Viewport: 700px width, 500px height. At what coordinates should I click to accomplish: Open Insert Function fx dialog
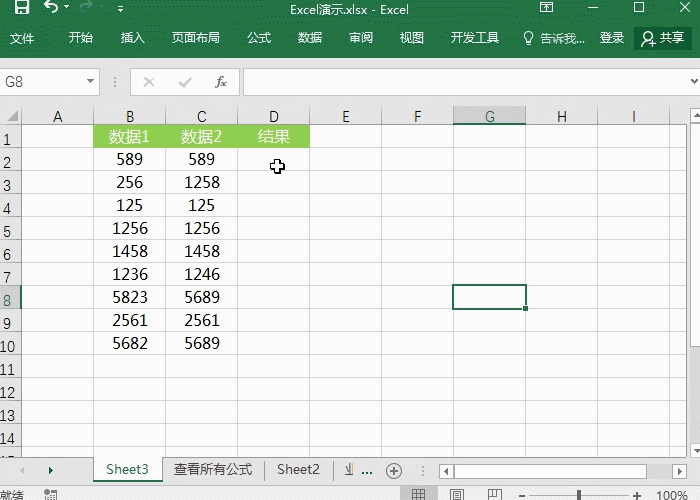221,82
